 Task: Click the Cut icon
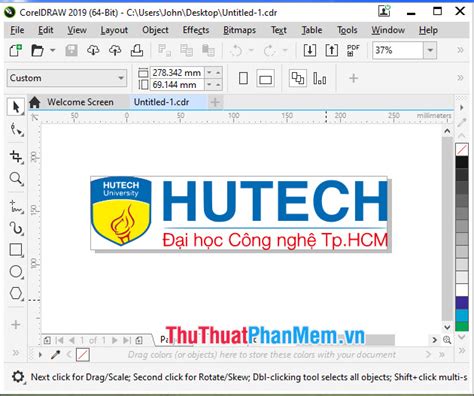164,51
